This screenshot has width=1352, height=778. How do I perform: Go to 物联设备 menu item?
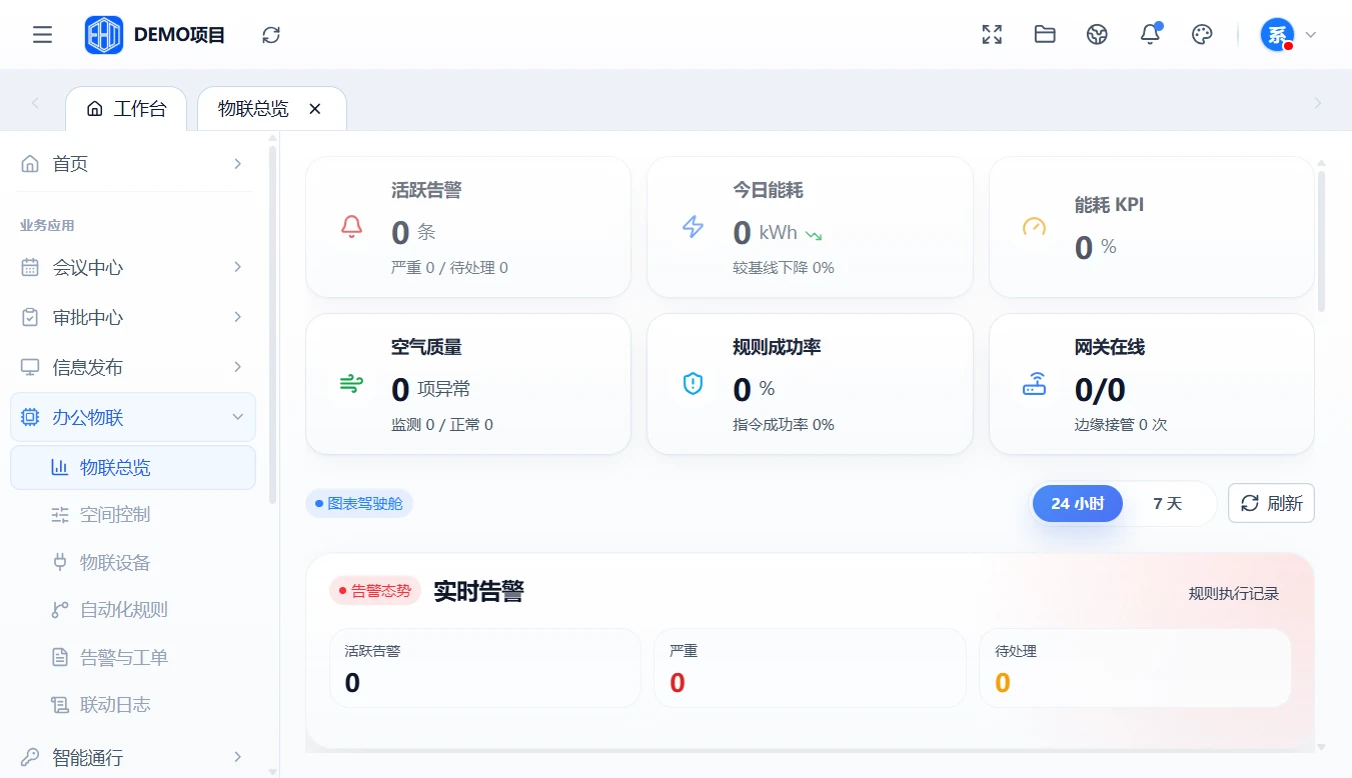pyautogui.click(x=132, y=562)
